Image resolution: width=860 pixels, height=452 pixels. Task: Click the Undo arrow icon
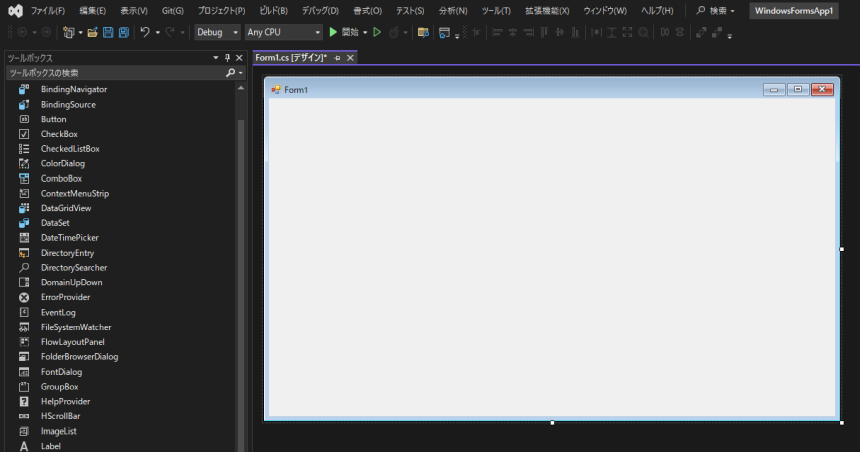145,32
